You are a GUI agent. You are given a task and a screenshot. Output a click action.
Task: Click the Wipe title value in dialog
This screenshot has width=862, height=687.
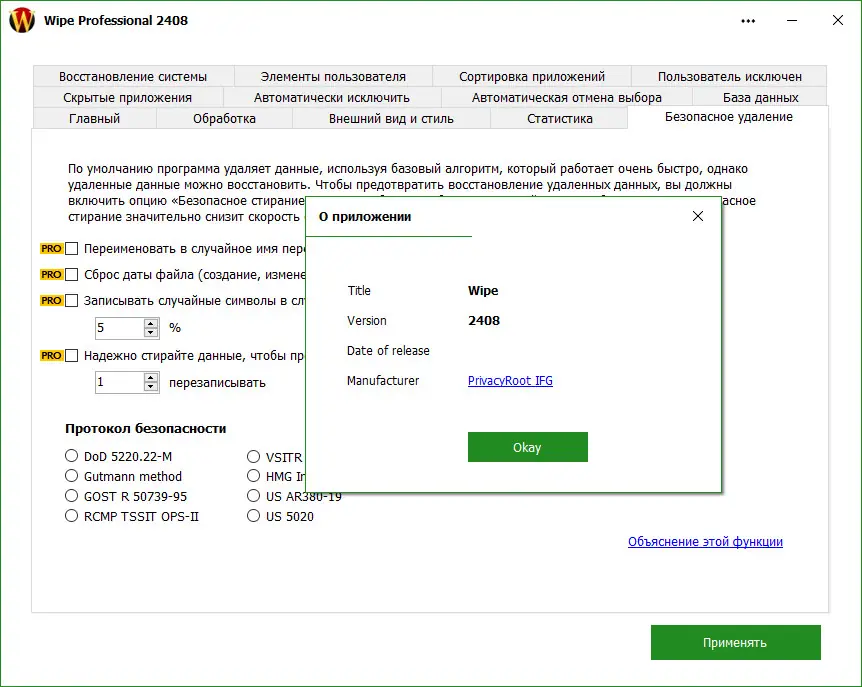point(483,290)
